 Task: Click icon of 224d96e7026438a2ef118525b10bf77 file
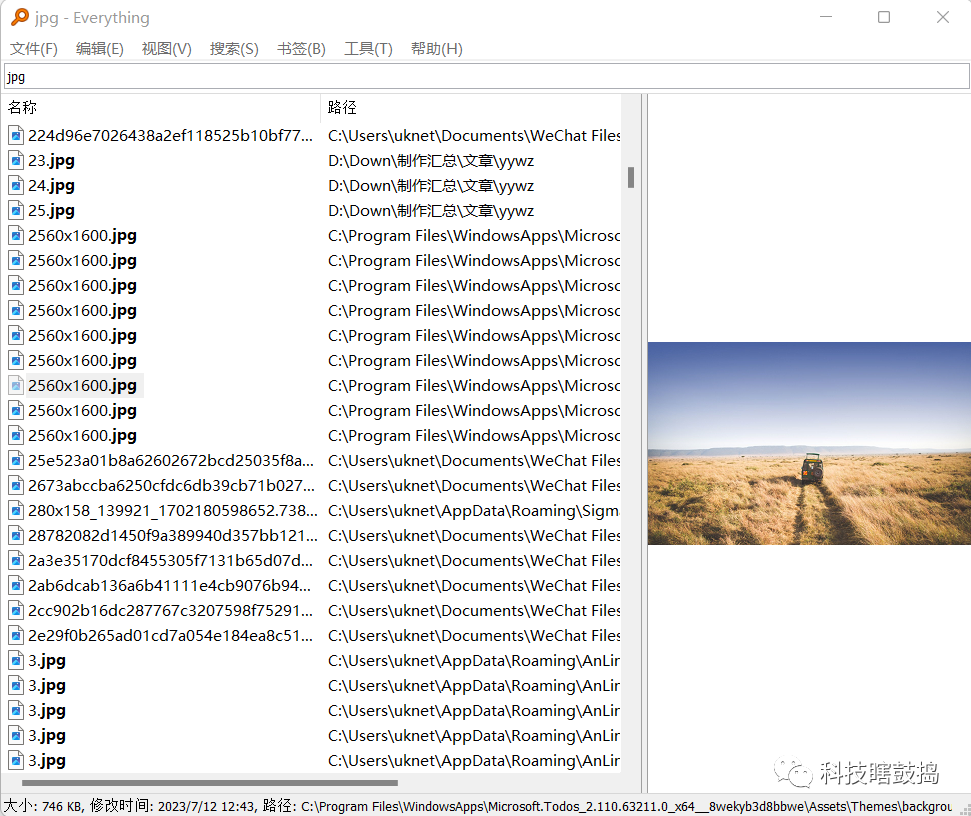tap(16, 136)
